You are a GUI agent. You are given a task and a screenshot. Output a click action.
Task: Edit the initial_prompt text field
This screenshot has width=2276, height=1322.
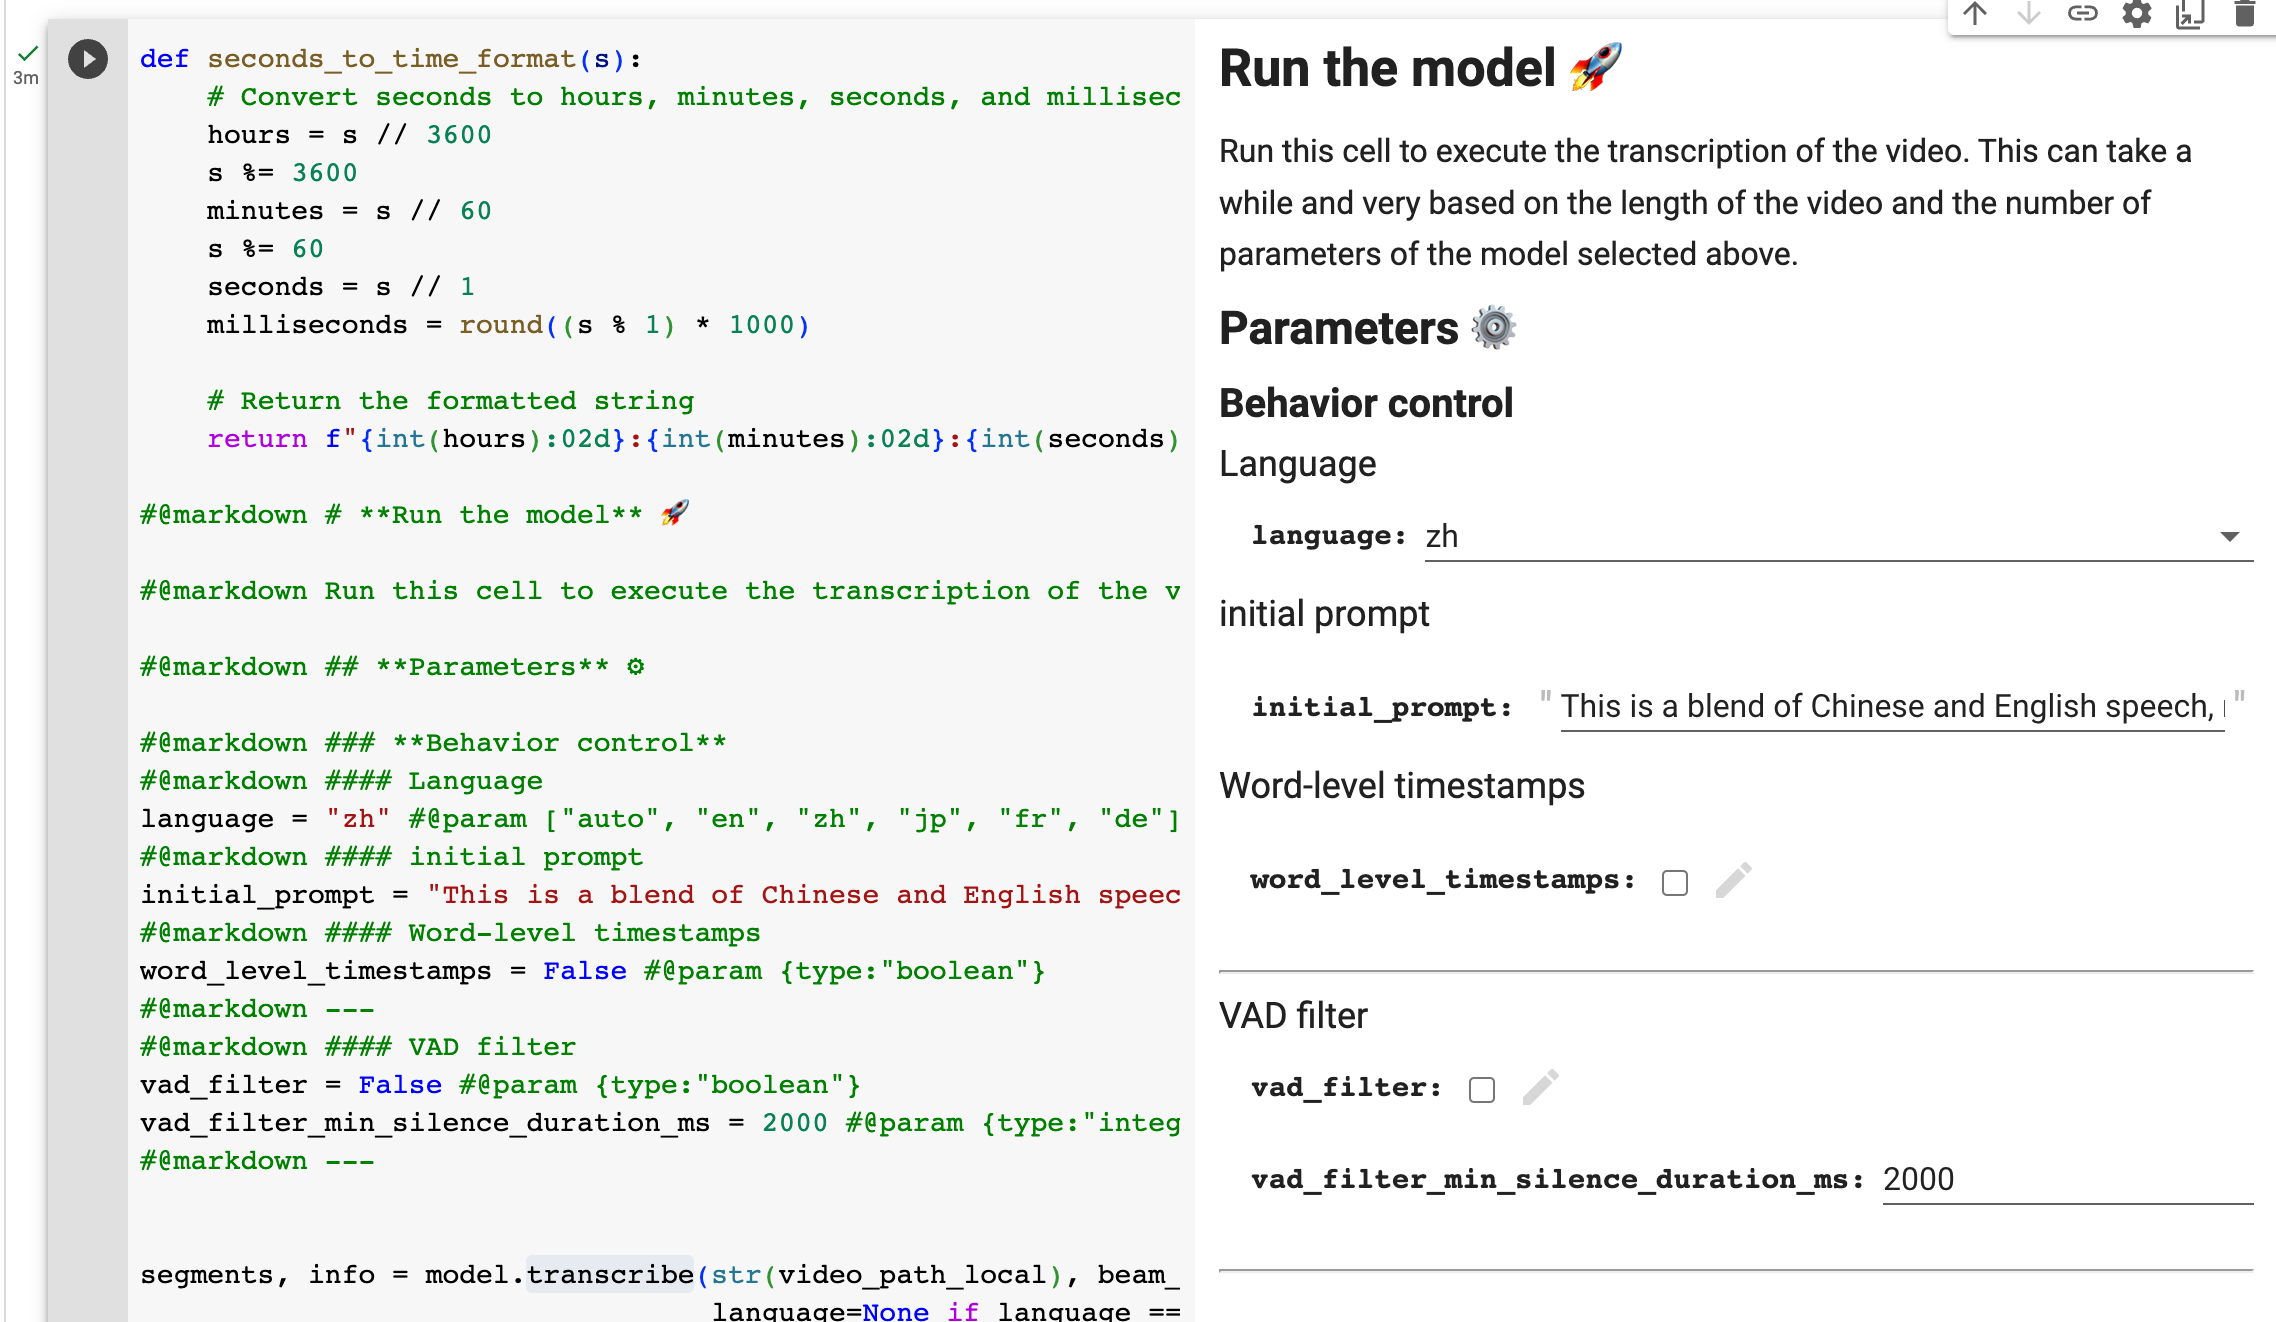click(1890, 707)
